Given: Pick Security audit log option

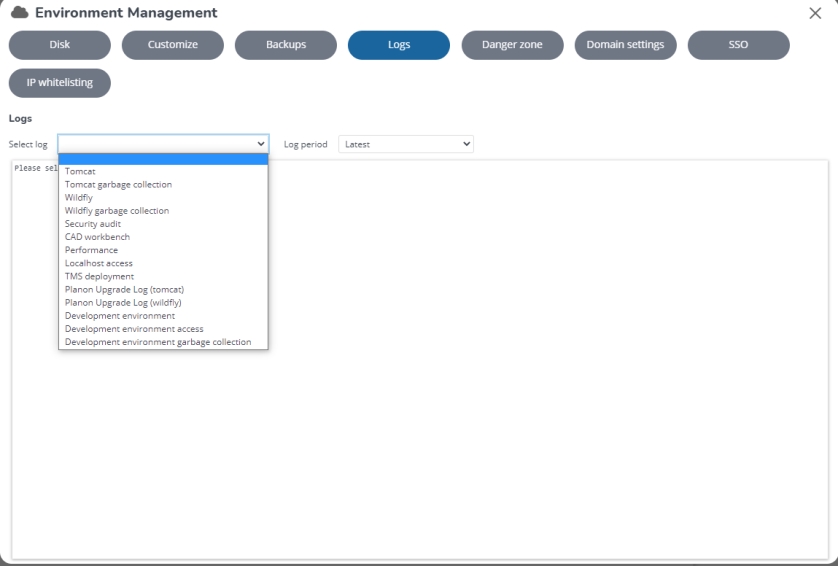Looking at the screenshot, I should click(x=93, y=224).
